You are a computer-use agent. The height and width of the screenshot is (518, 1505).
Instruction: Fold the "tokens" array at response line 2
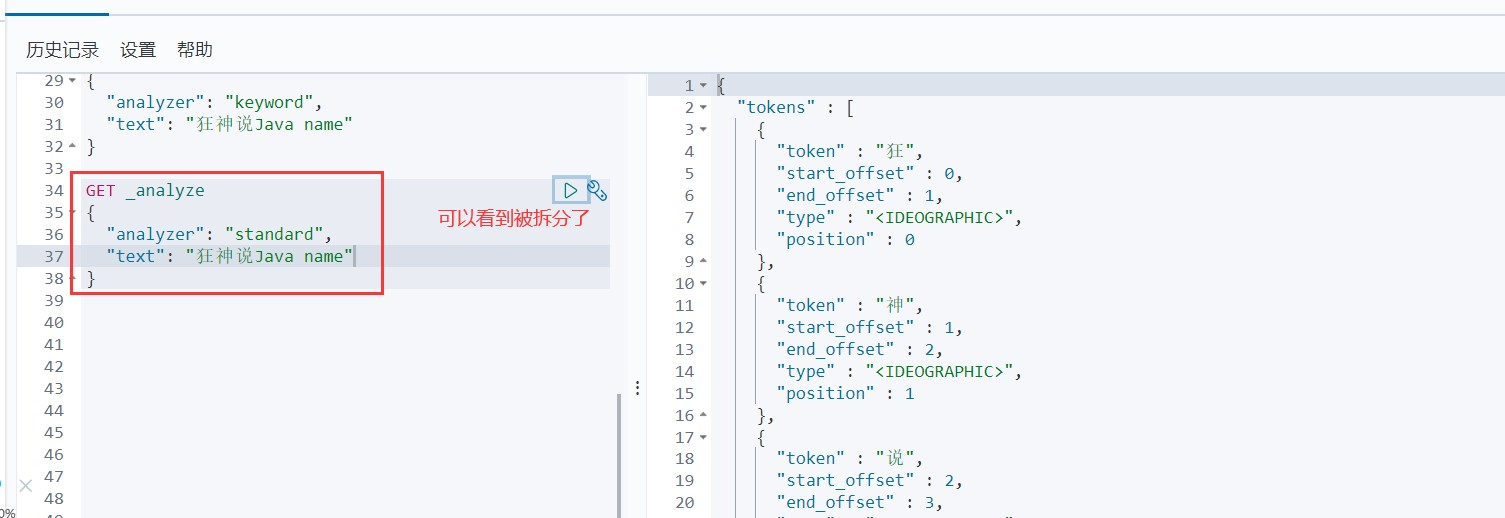pos(703,108)
